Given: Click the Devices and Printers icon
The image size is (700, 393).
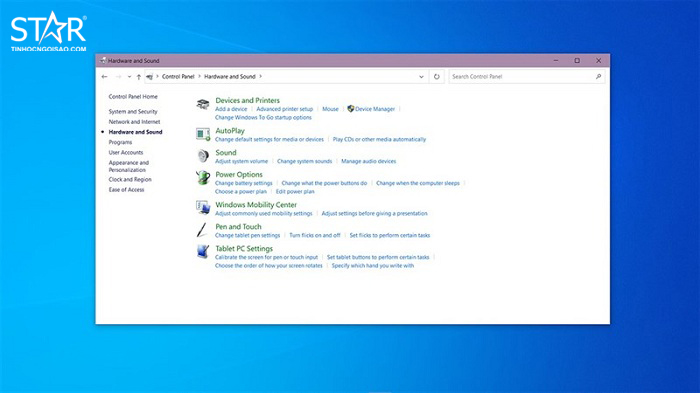Looking at the screenshot, I should (x=203, y=105).
